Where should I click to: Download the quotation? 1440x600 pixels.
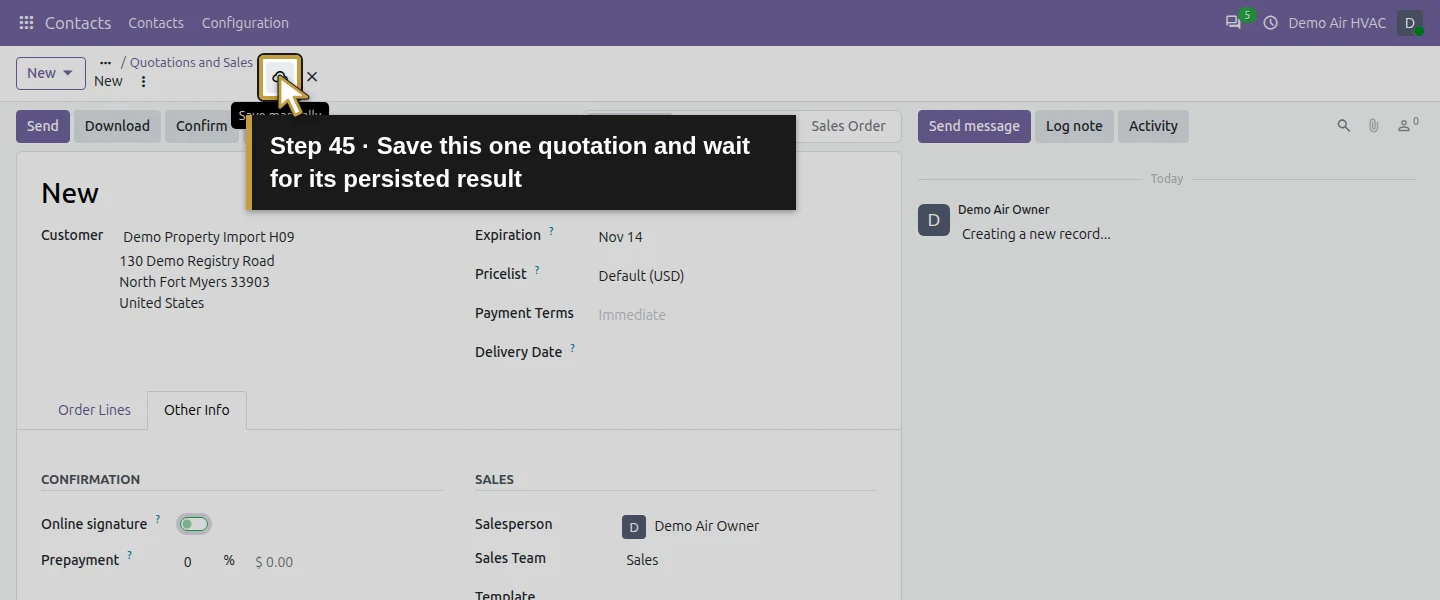click(x=117, y=126)
